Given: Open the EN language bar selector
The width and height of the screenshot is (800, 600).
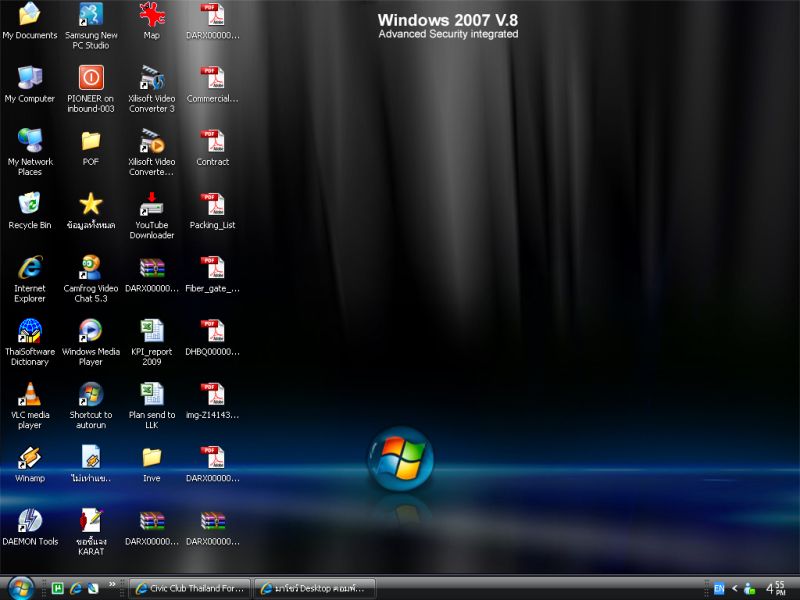Looking at the screenshot, I should pyautogui.click(x=718, y=588).
